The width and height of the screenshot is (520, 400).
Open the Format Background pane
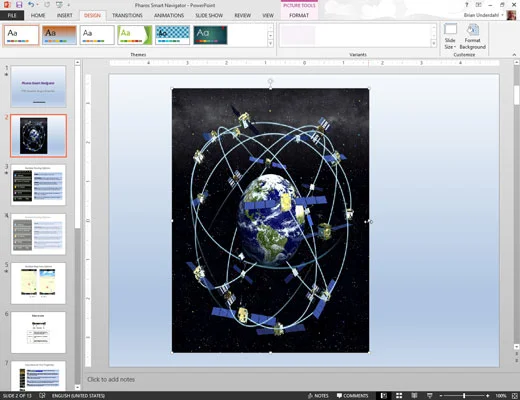pos(472,37)
